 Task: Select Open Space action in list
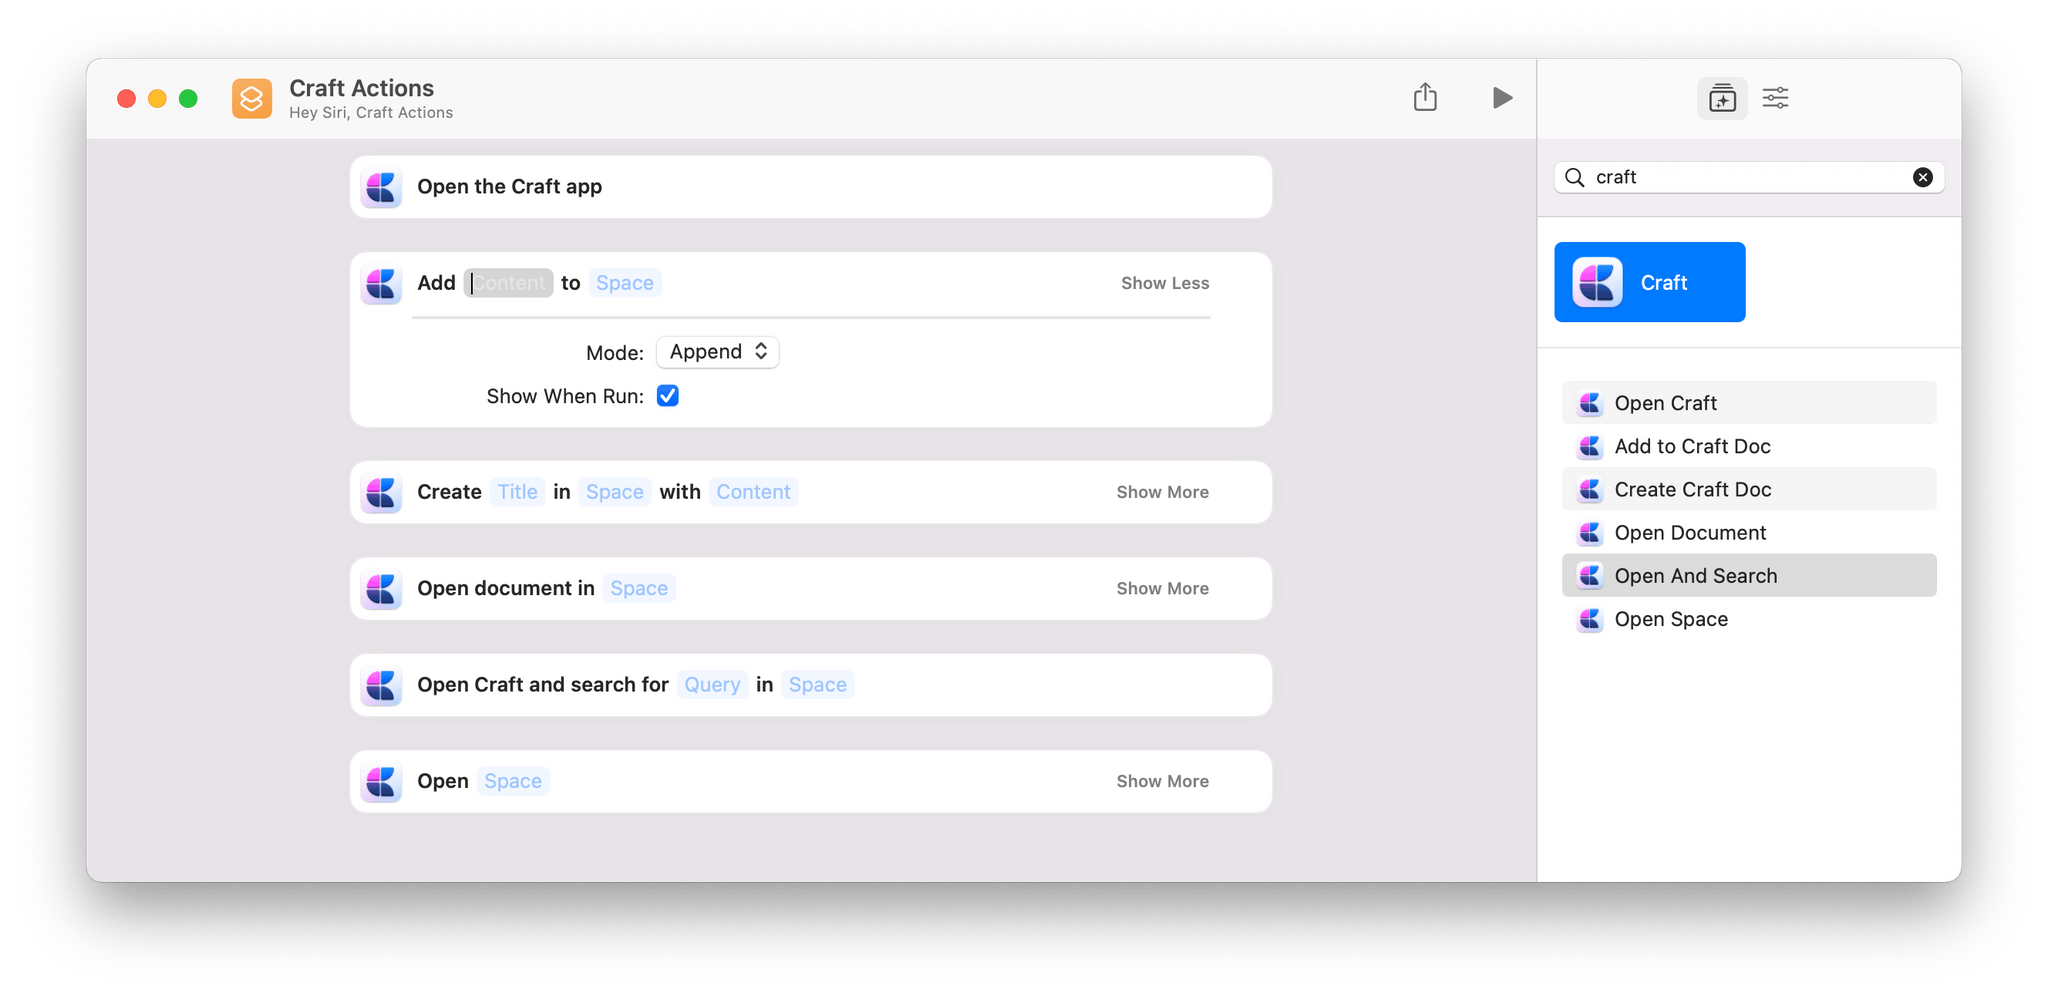(x=1749, y=619)
